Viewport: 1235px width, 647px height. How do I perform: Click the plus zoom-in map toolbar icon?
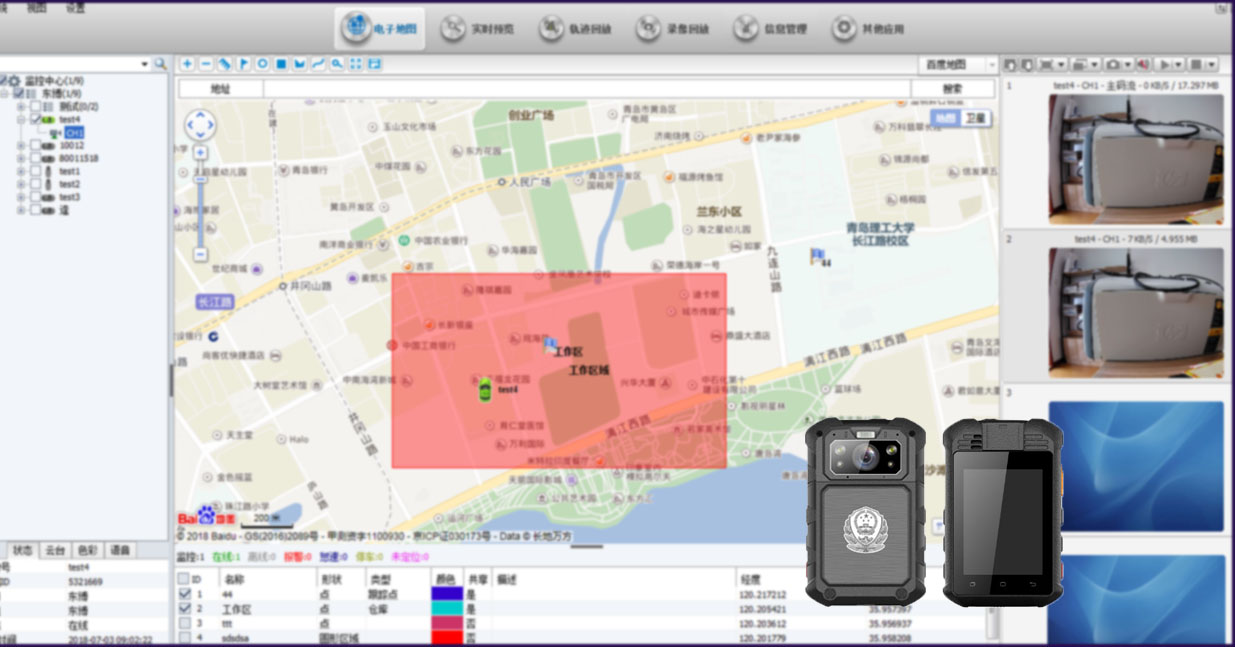187,64
